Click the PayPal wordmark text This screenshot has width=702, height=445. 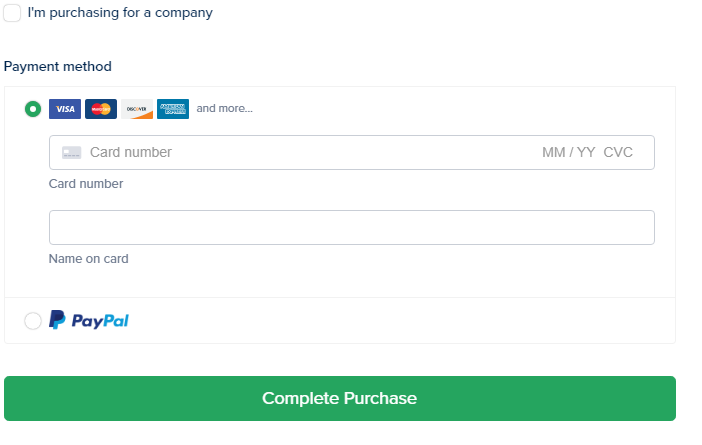100,321
